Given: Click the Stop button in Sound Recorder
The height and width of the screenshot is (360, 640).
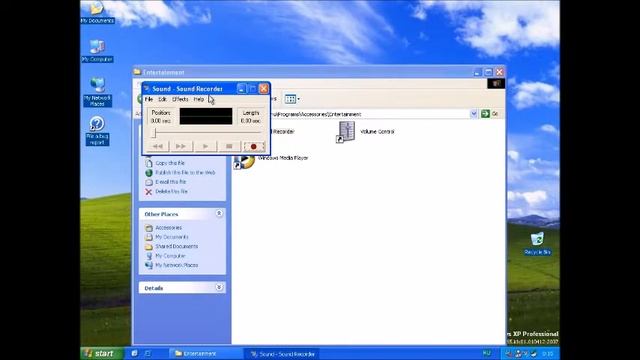Looking at the screenshot, I should (229, 146).
